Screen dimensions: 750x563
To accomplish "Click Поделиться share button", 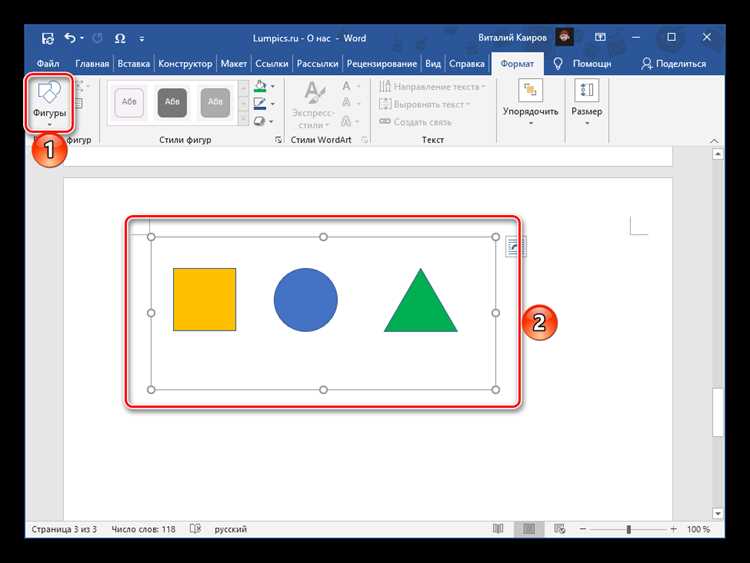I will pyautogui.click(x=673, y=63).
